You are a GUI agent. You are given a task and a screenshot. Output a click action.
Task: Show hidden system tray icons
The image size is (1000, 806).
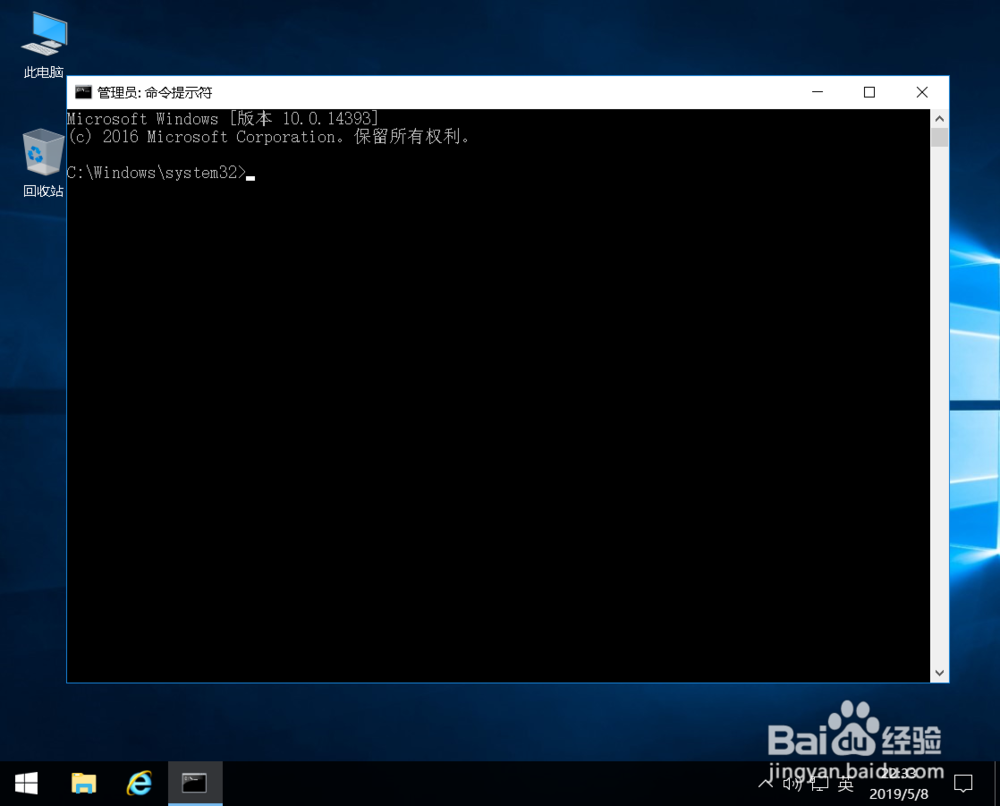pos(766,783)
